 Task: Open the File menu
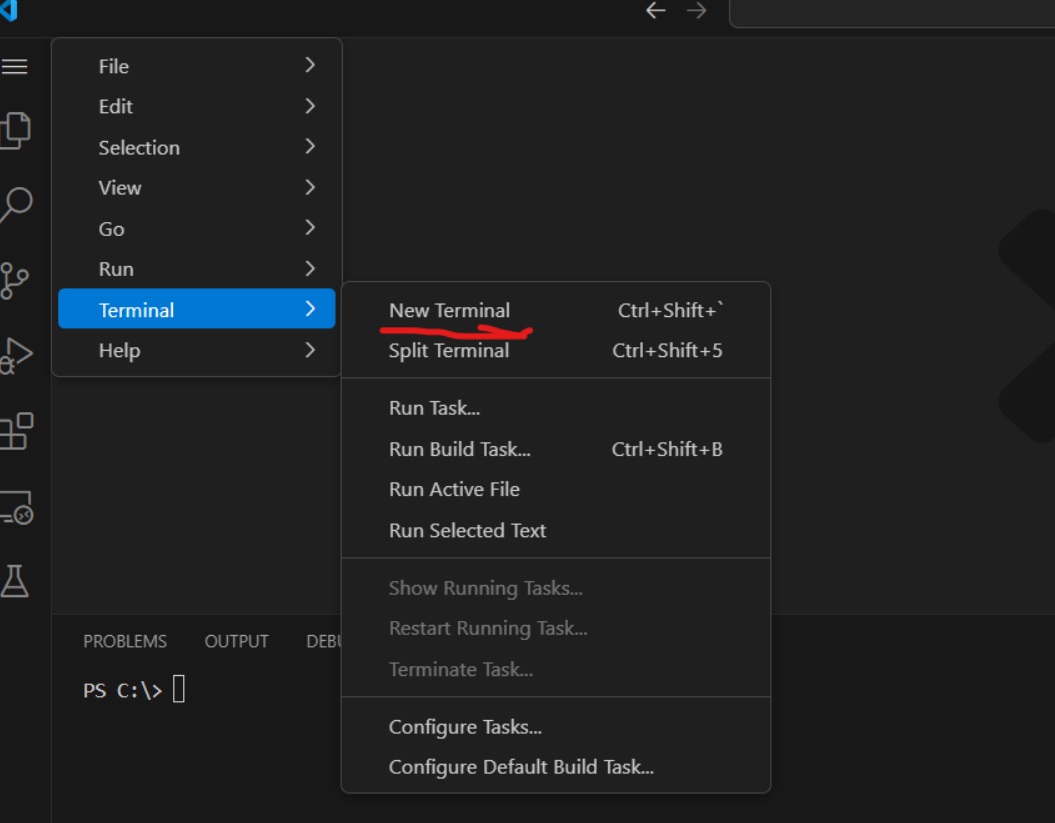pos(196,66)
